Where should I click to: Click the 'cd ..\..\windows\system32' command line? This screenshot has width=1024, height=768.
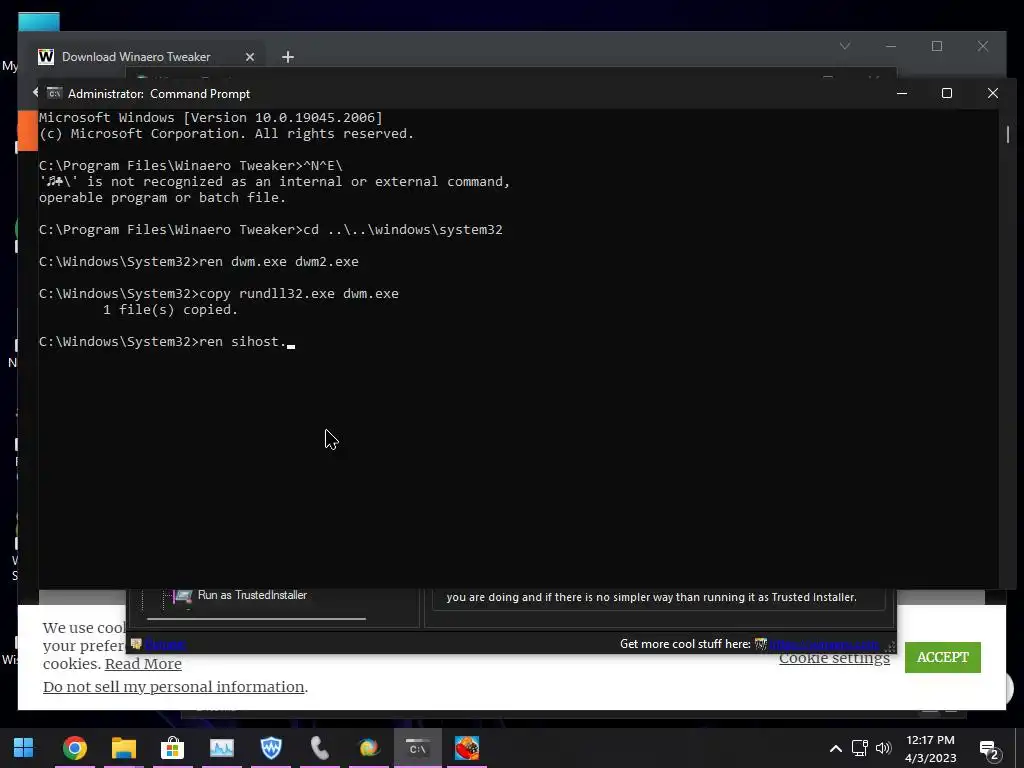pyautogui.click(x=270, y=229)
